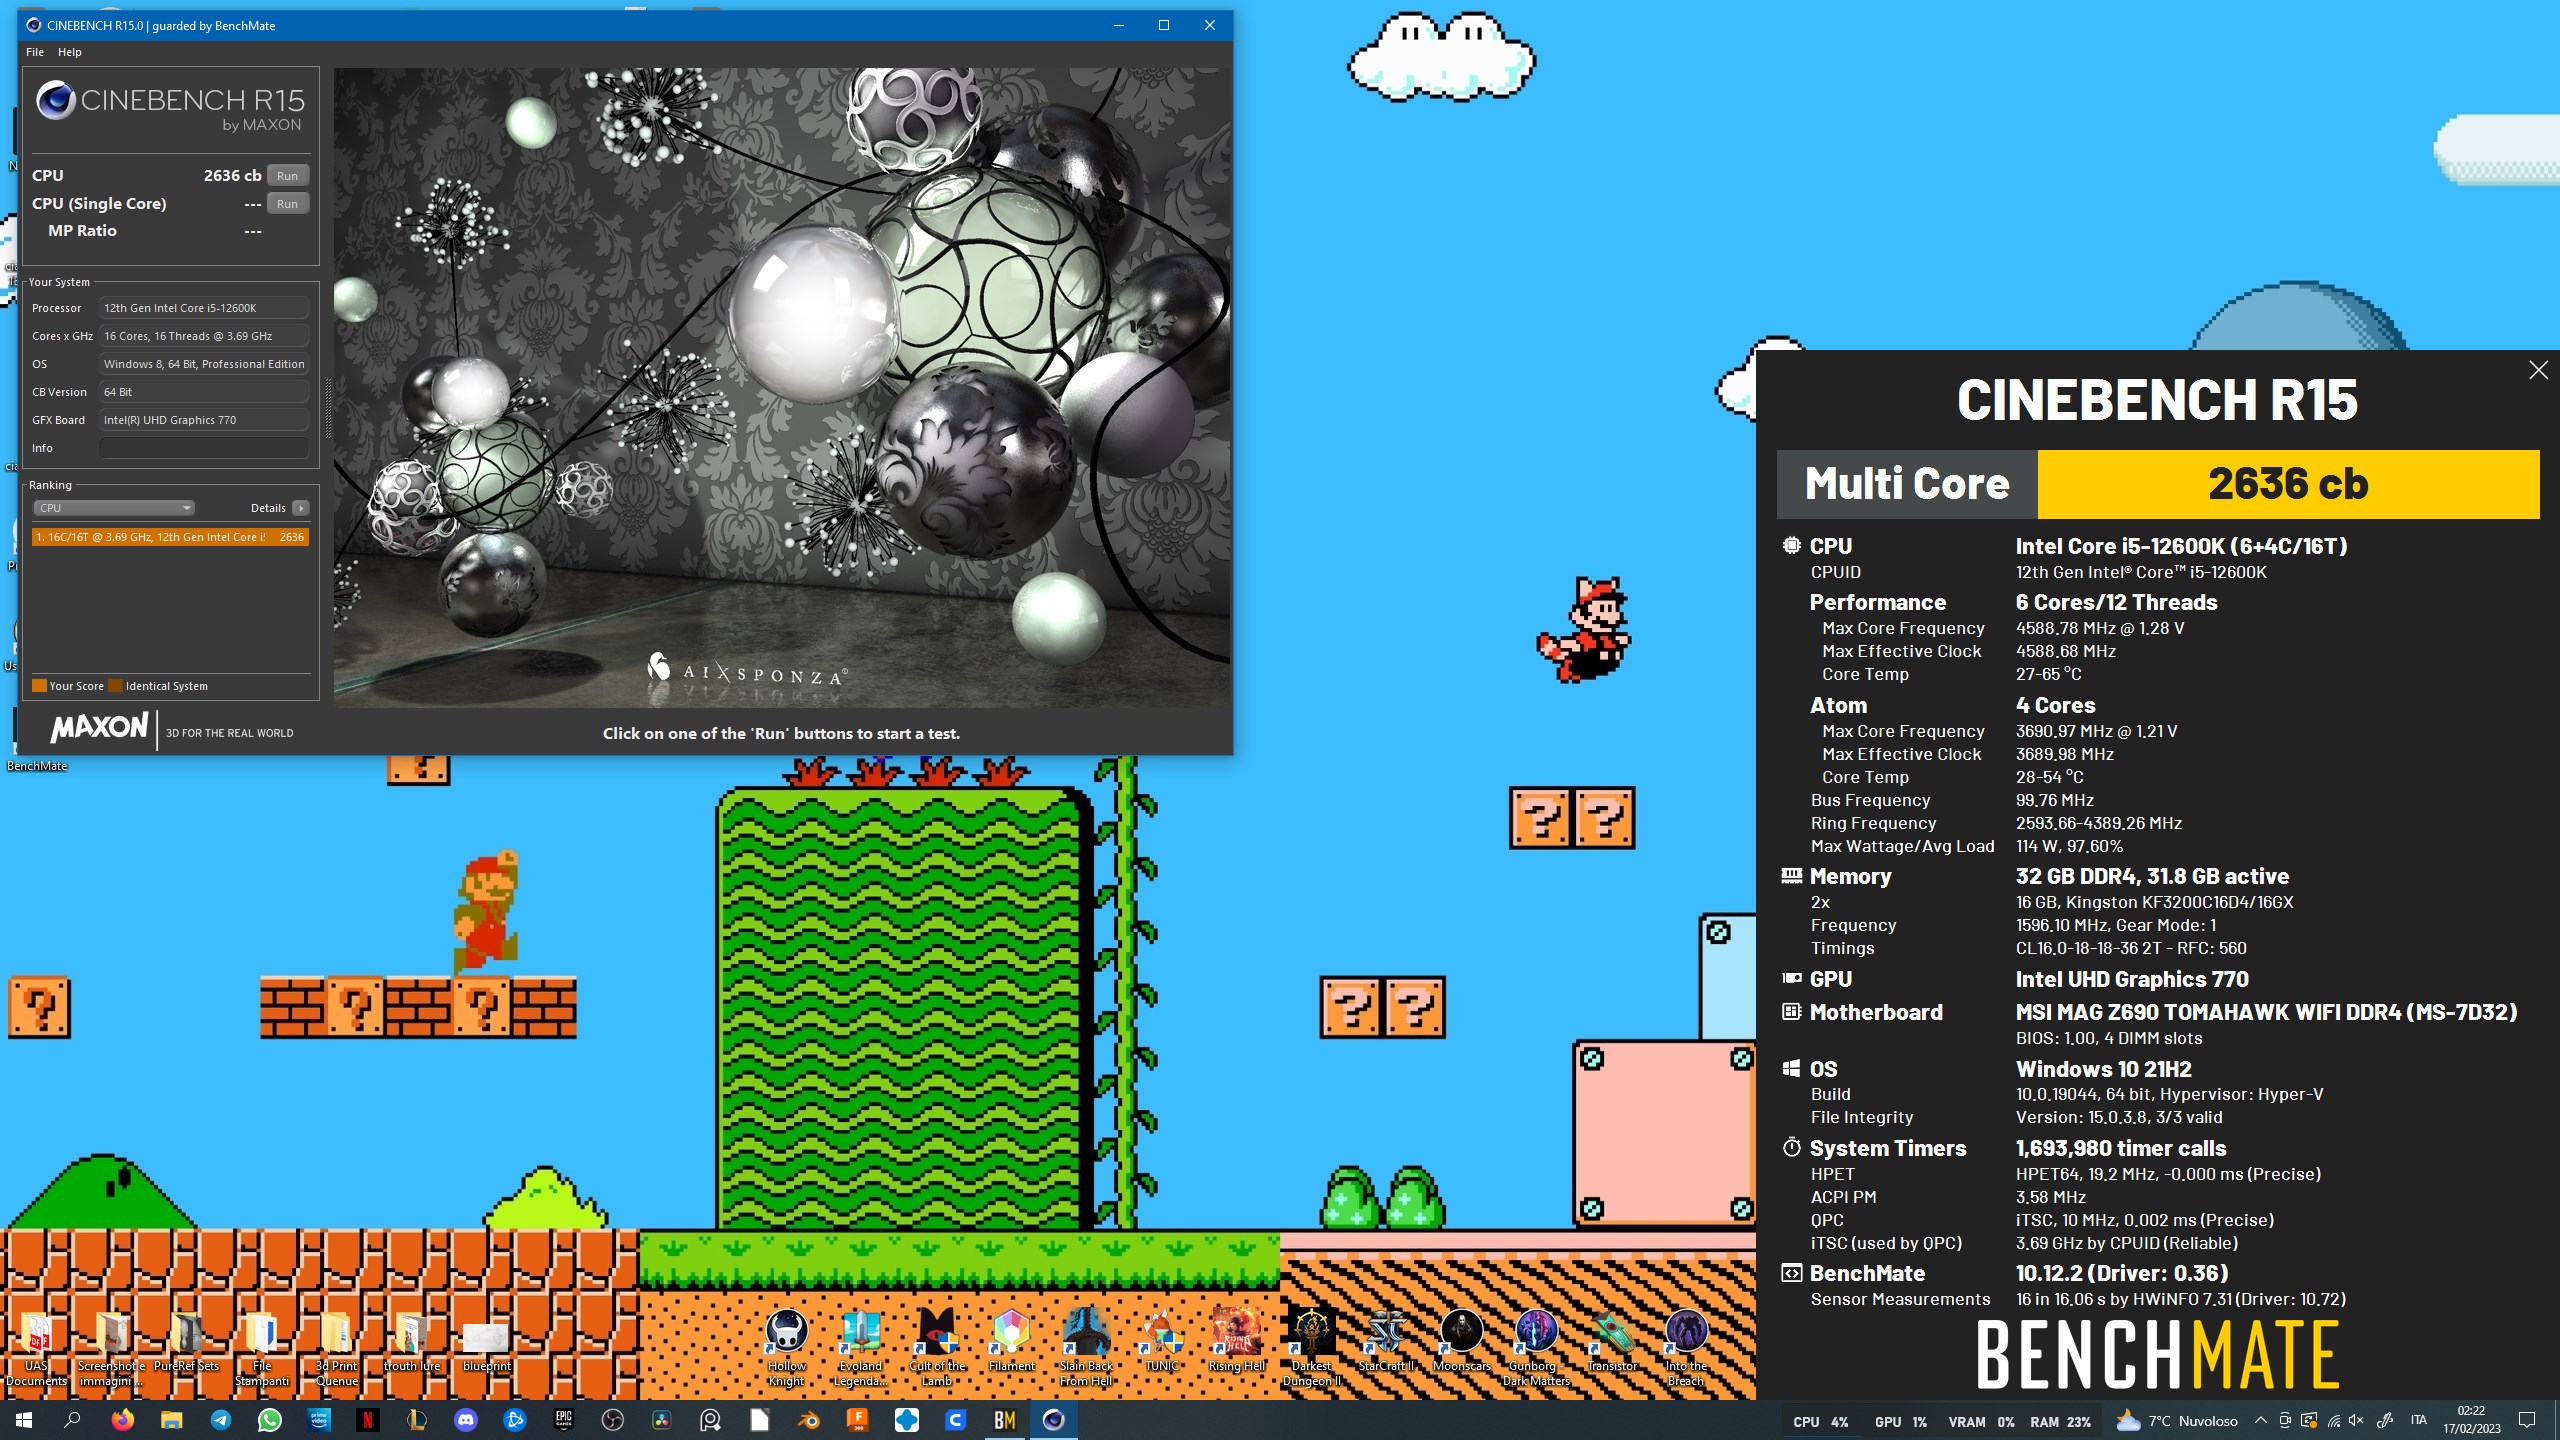Image resolution: width=2560 pixels, height=1440 pixels.
Task: Launch League of Legends from the taskbar
Action: (x=416, y=1420)
